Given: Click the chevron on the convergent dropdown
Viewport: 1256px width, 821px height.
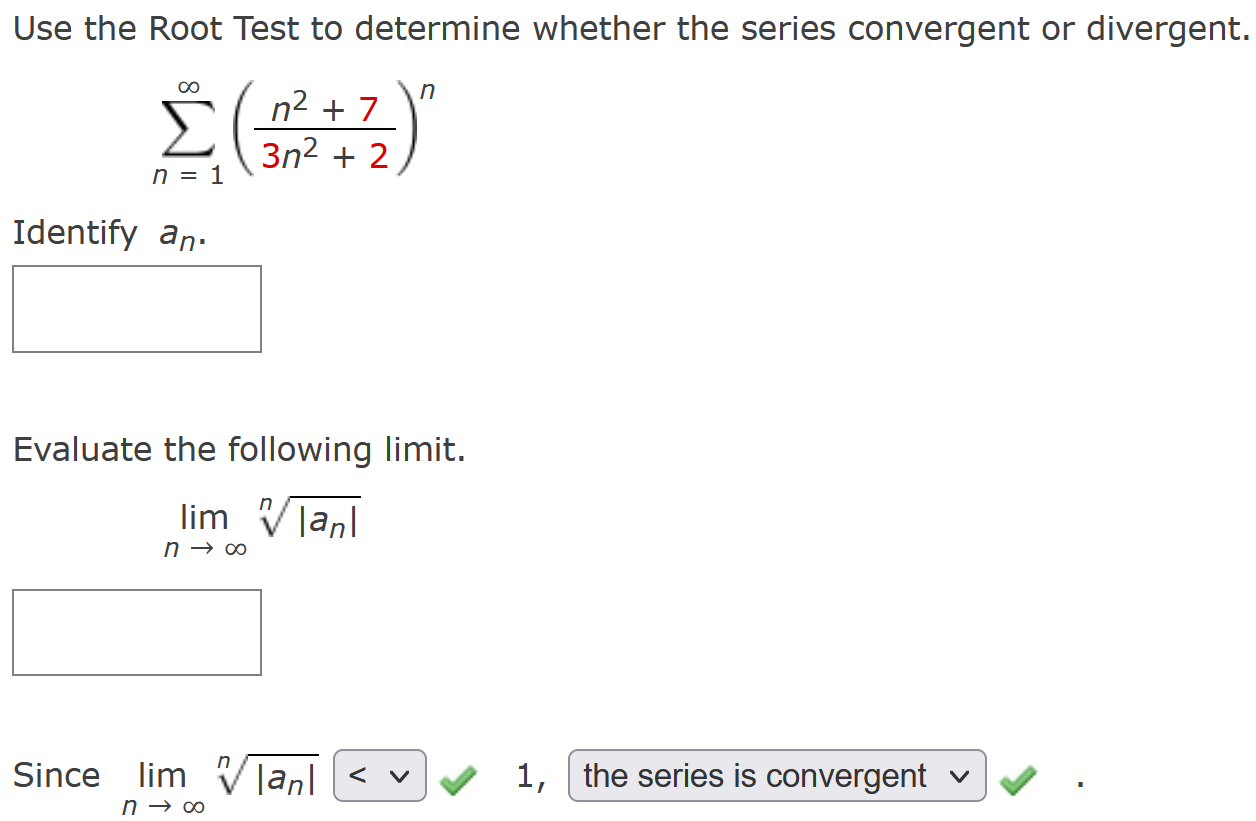Looking at the screenshot, I should tap(960, 775).
